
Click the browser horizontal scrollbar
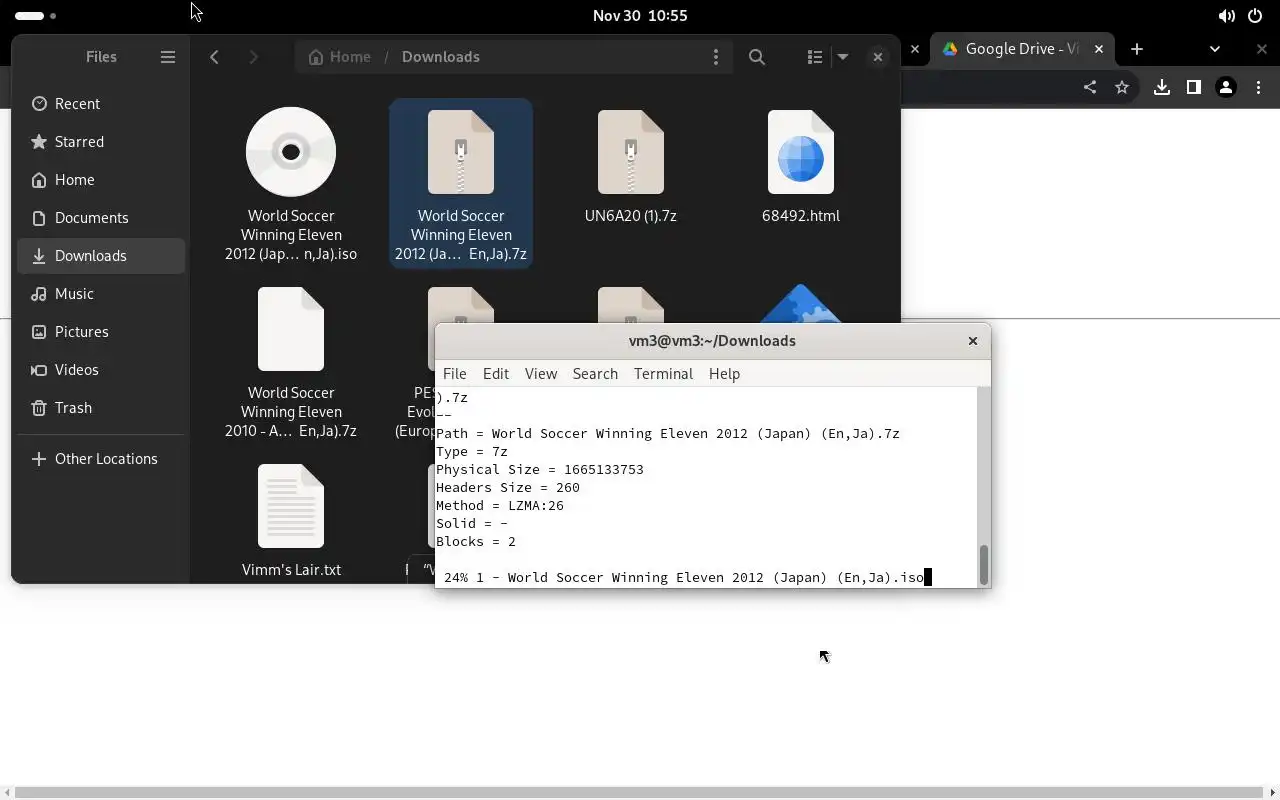click(x=640, y=793)
